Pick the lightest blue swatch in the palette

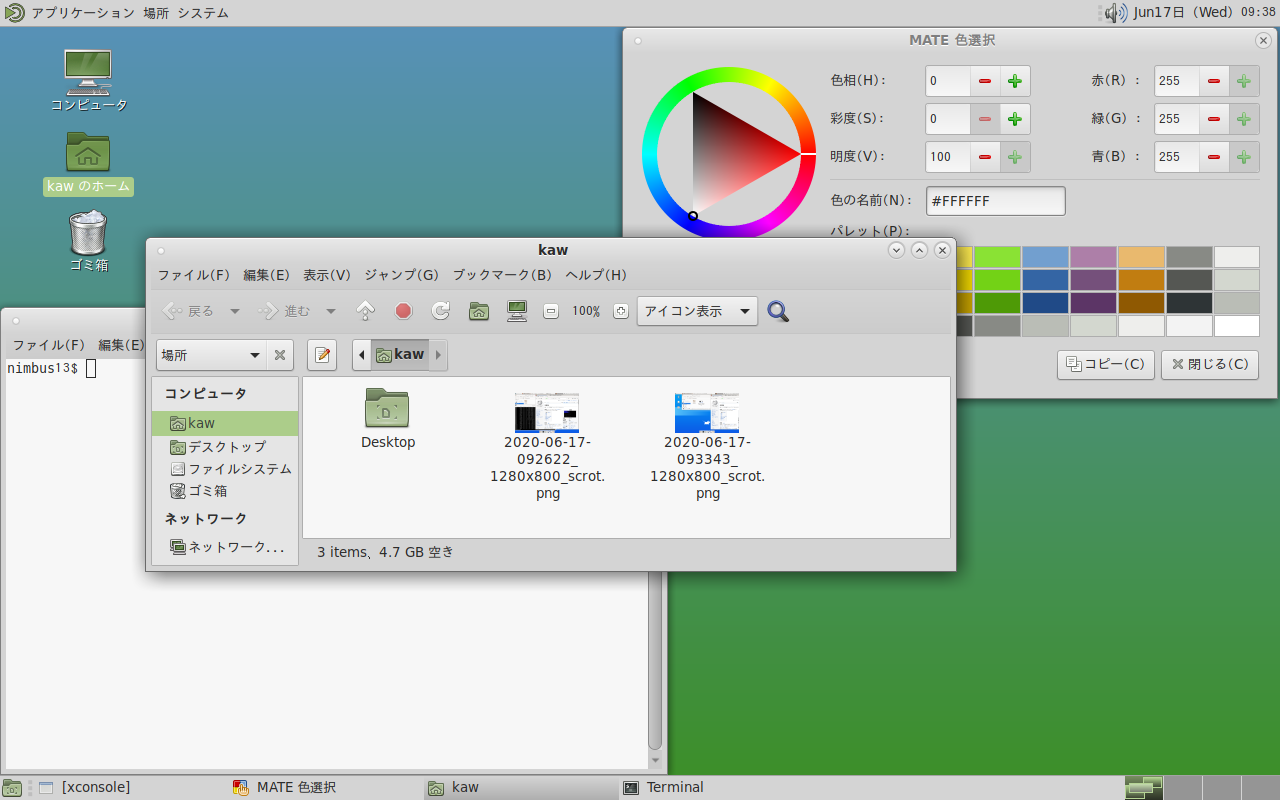(x=1045, y=257)
